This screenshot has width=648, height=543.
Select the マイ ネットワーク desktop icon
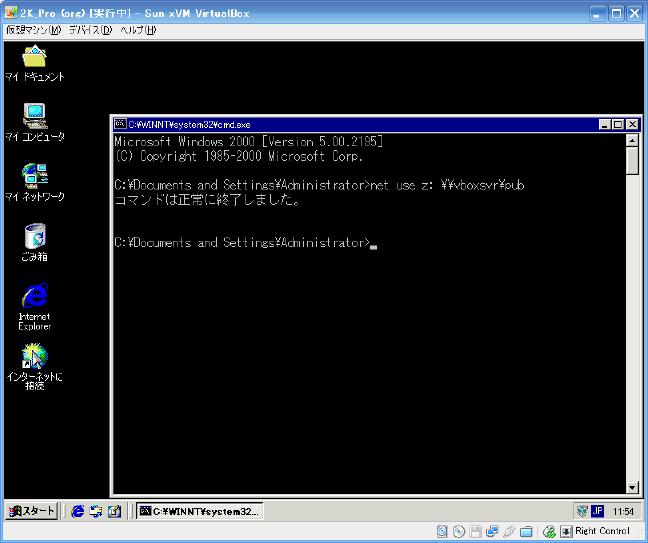click(x=35, y=182)
